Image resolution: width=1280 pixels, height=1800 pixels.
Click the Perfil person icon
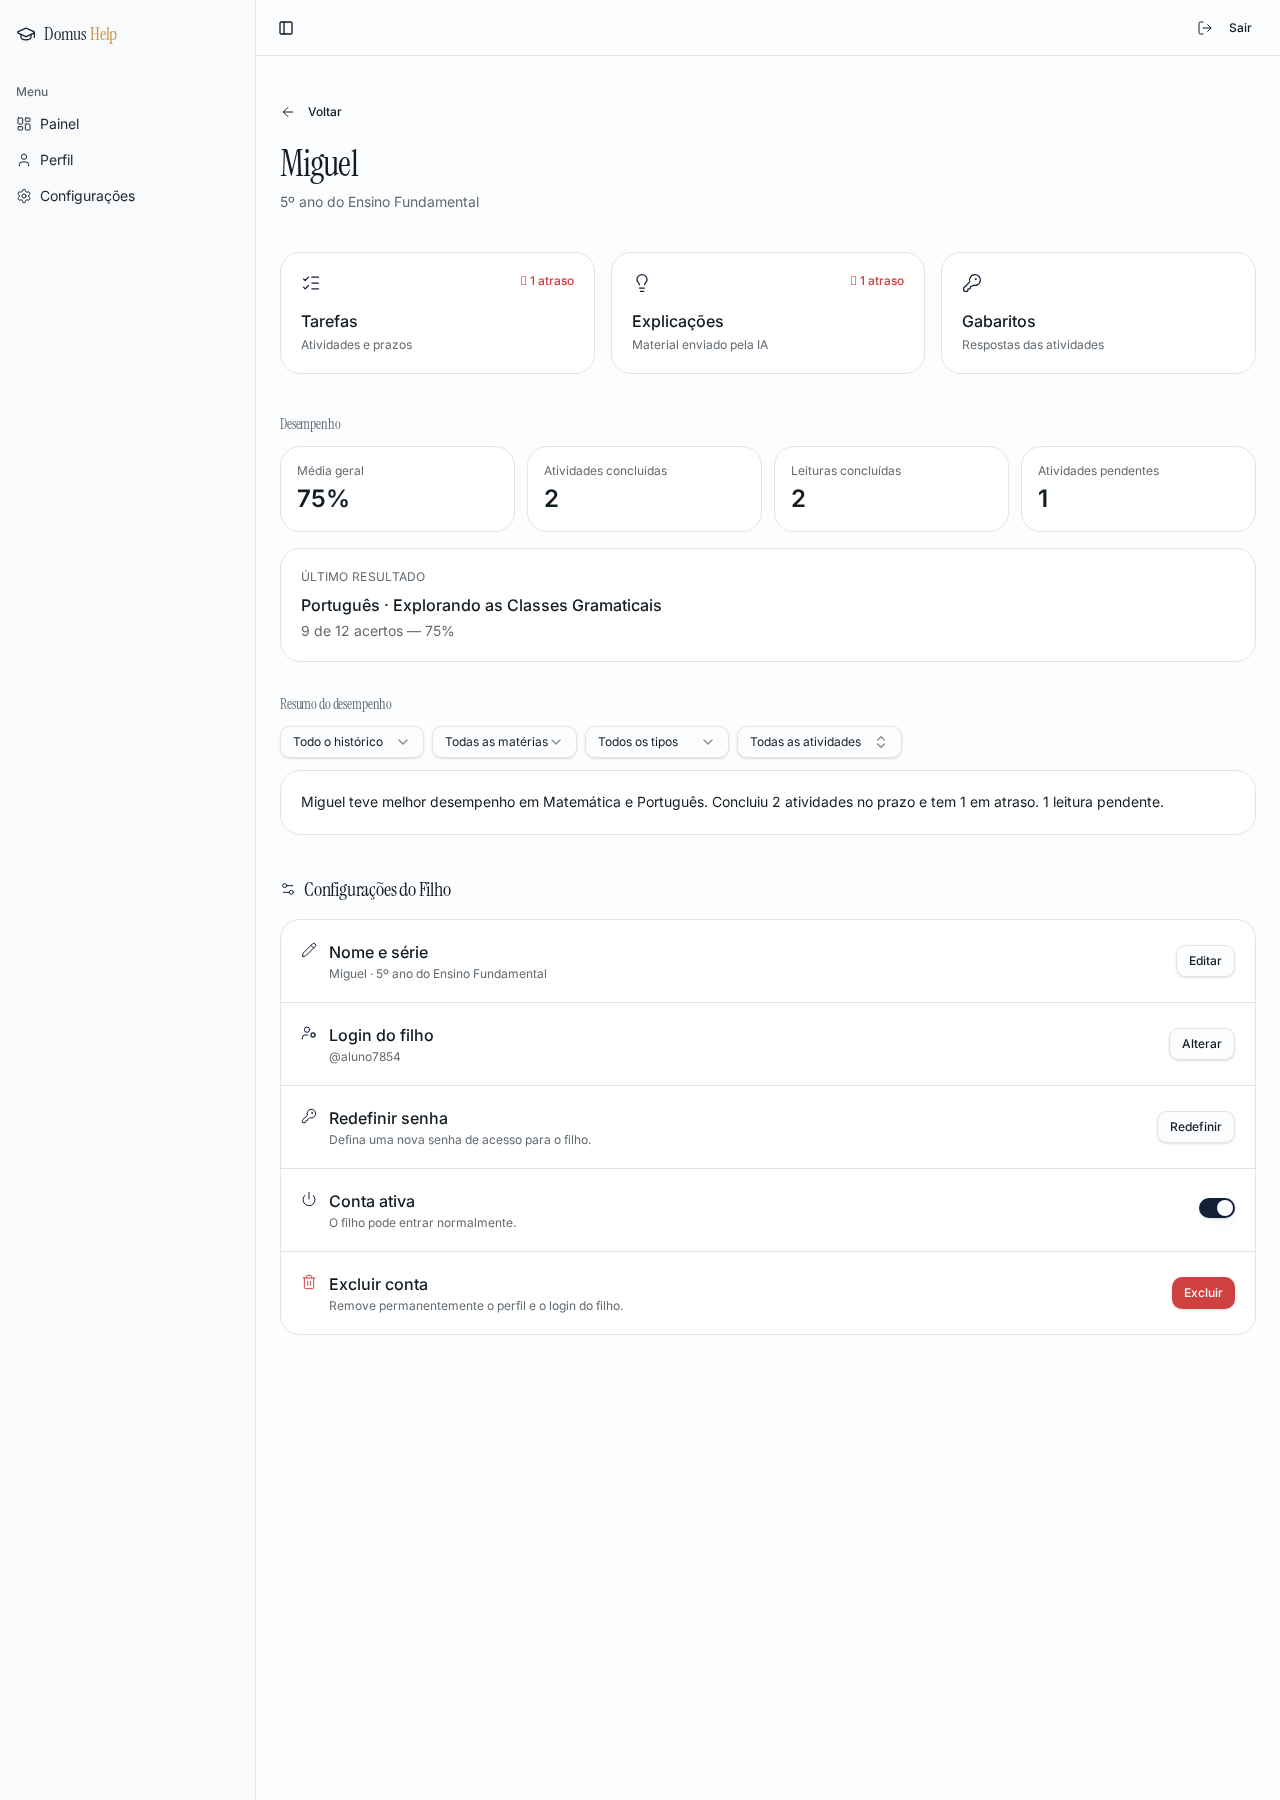[x=24, y=160]
